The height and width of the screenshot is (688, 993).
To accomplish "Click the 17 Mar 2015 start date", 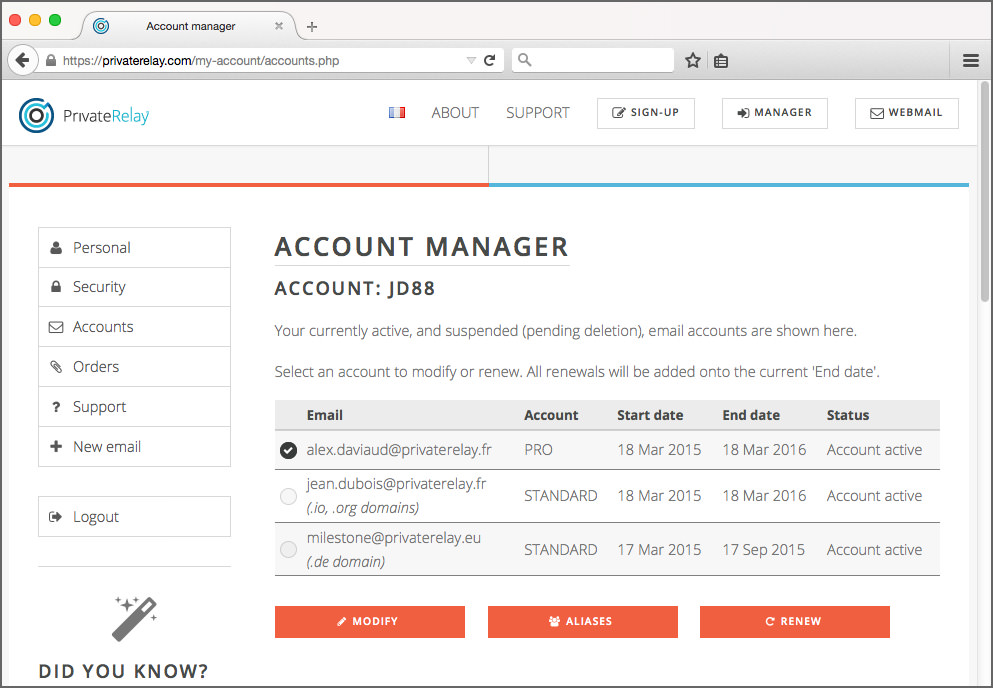I will [659, 550].
